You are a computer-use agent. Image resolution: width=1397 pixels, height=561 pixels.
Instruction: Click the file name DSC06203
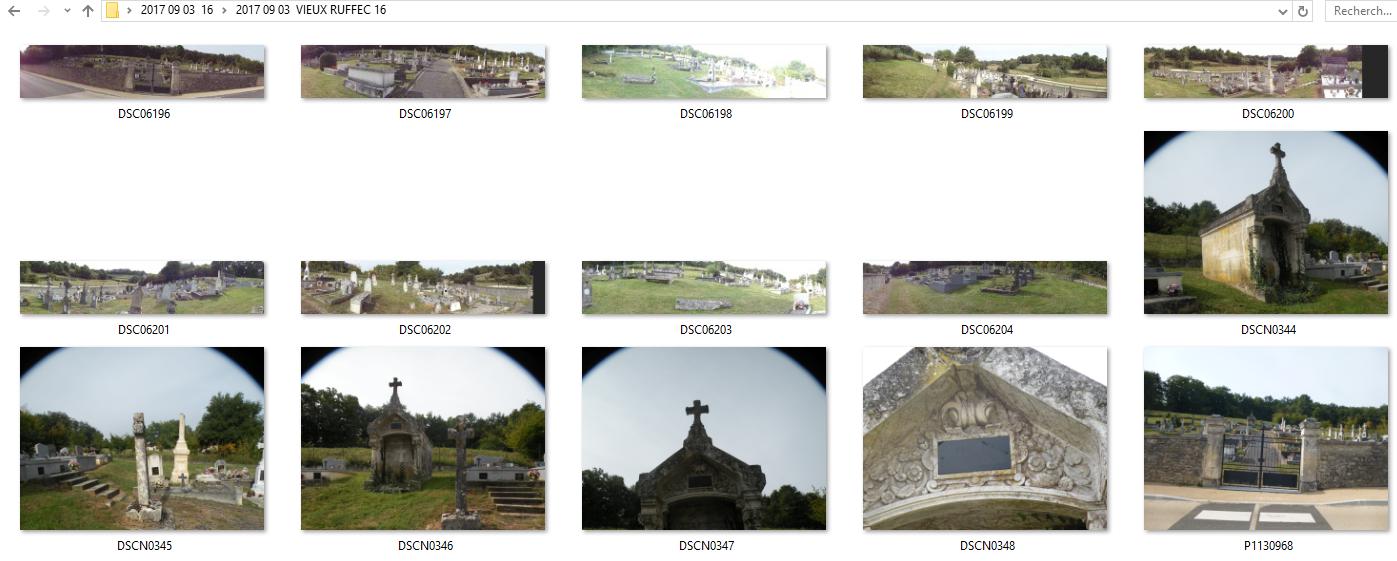click(706, 330)
